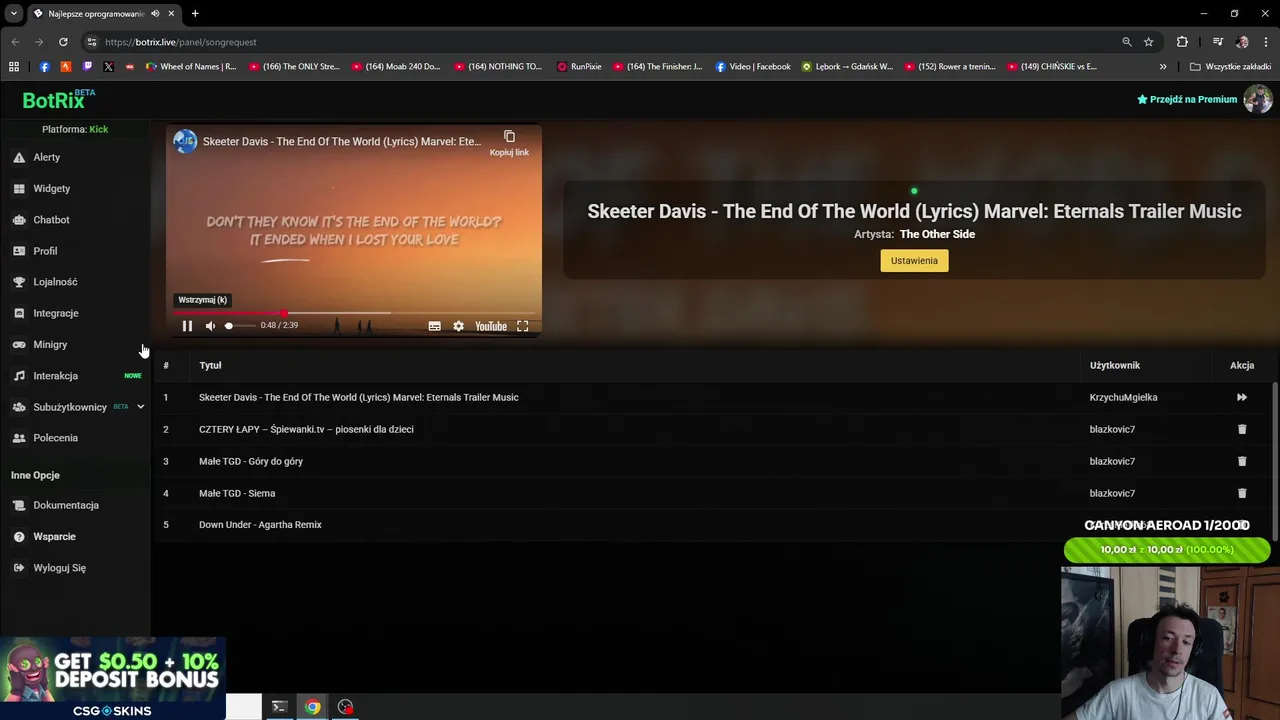Click the Ustawienia button

[x=914, y=261]
